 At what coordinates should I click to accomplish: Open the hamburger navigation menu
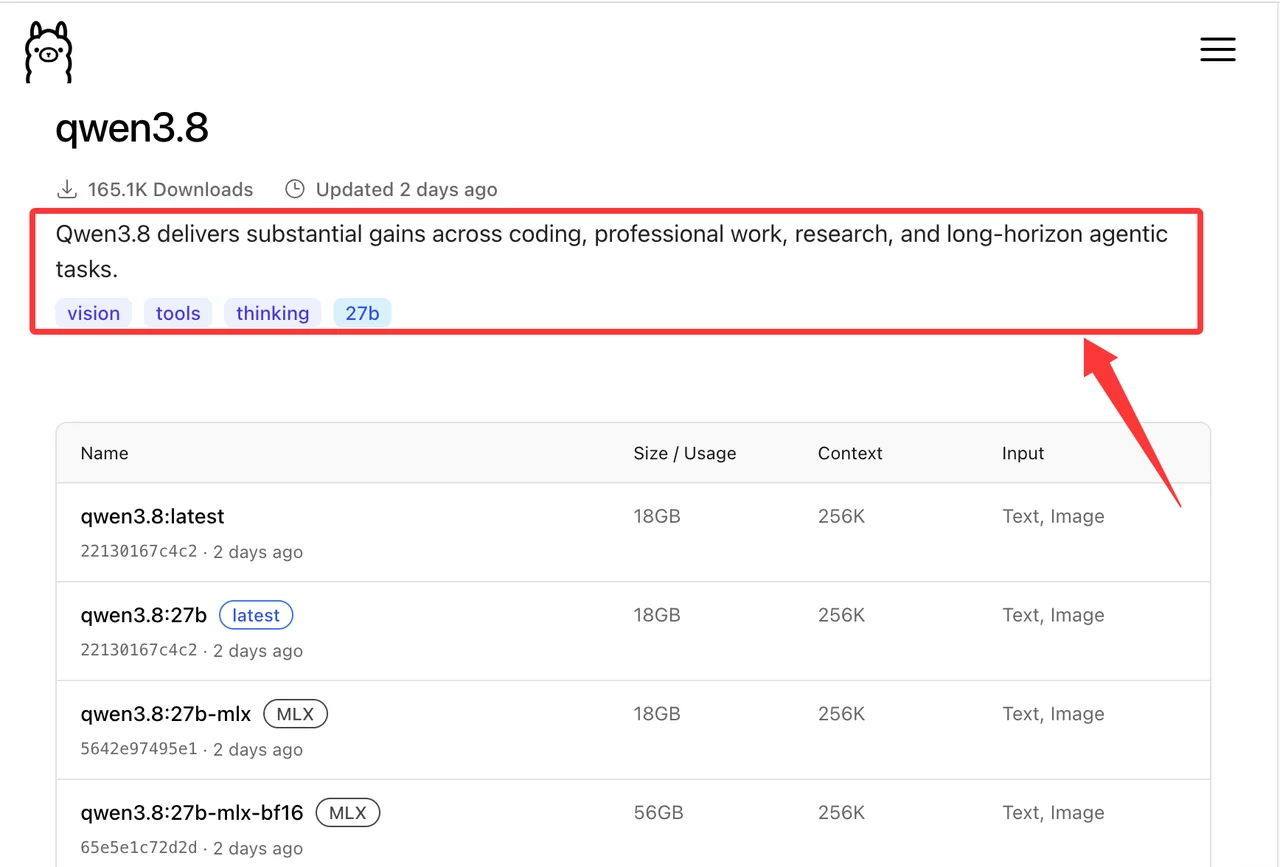(x=1217, y=49)
